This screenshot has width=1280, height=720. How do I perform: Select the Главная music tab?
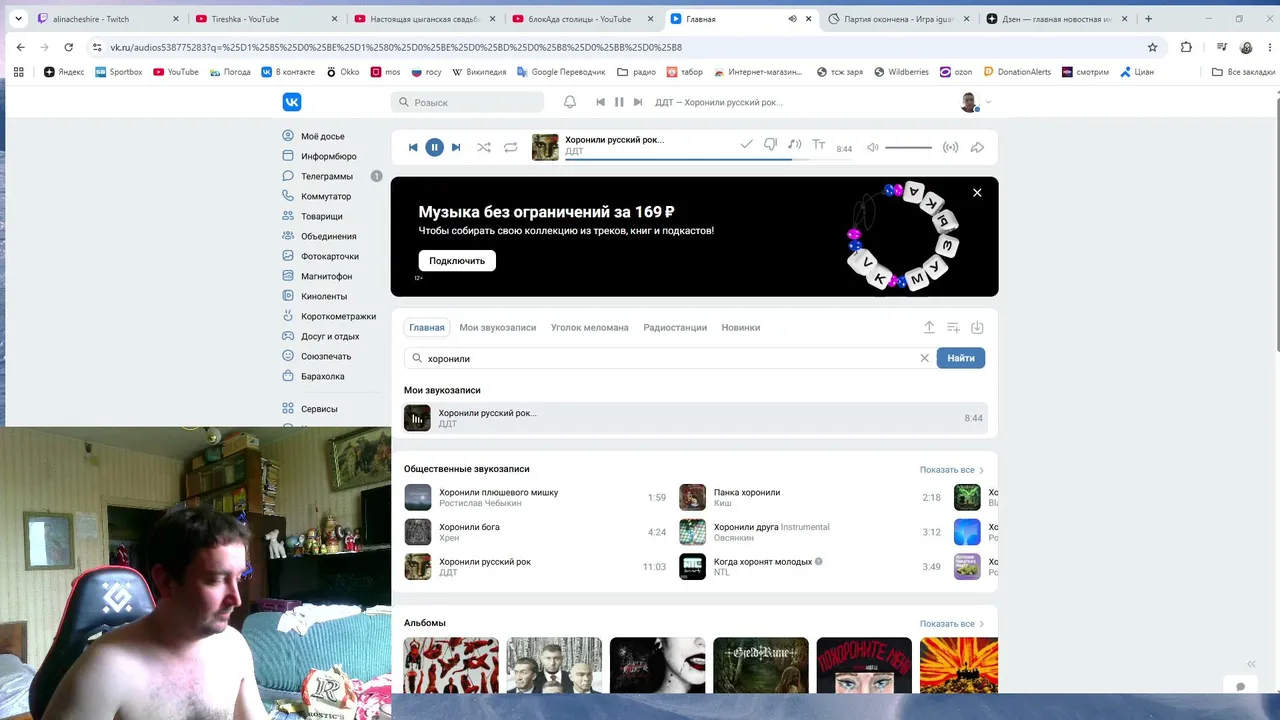click(x=427, y=327)
